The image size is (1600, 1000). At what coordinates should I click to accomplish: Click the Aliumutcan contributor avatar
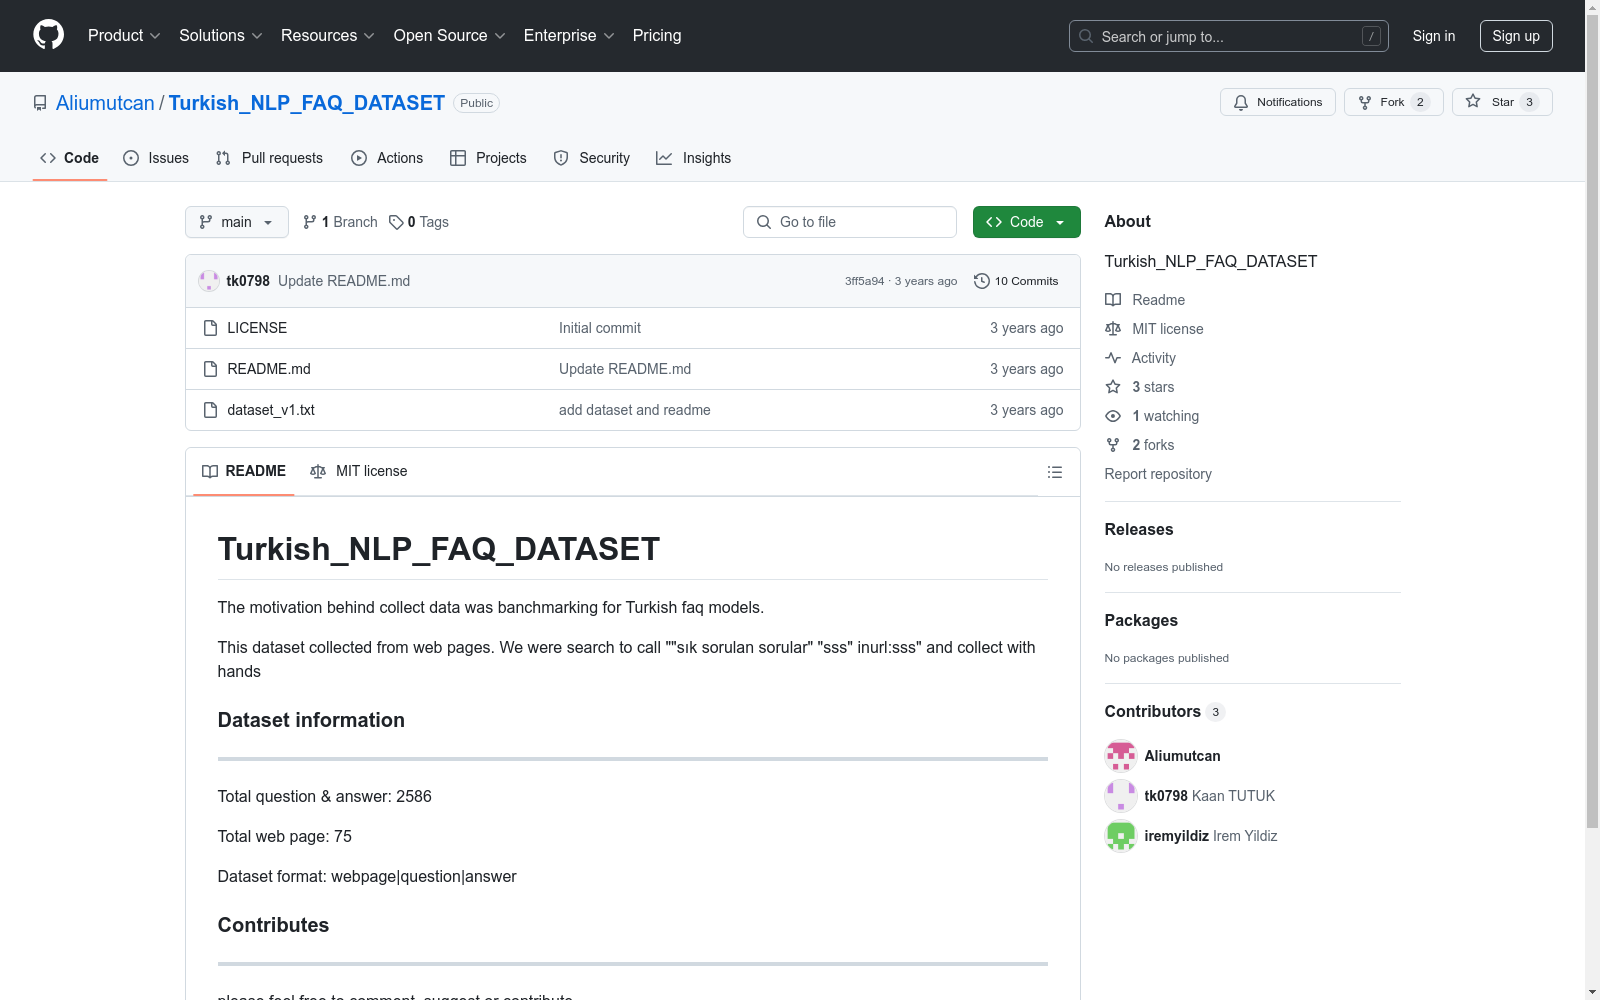[1121, 756]
